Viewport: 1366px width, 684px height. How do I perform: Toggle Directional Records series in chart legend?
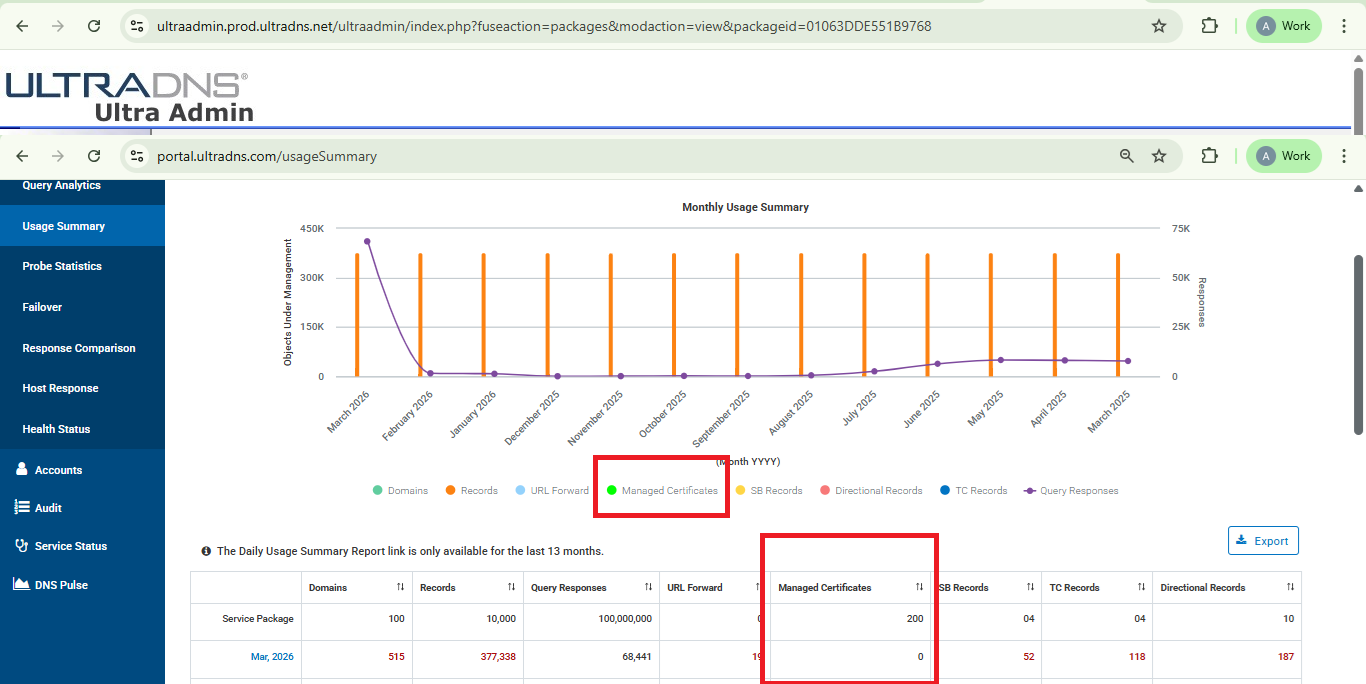(871, 490)
